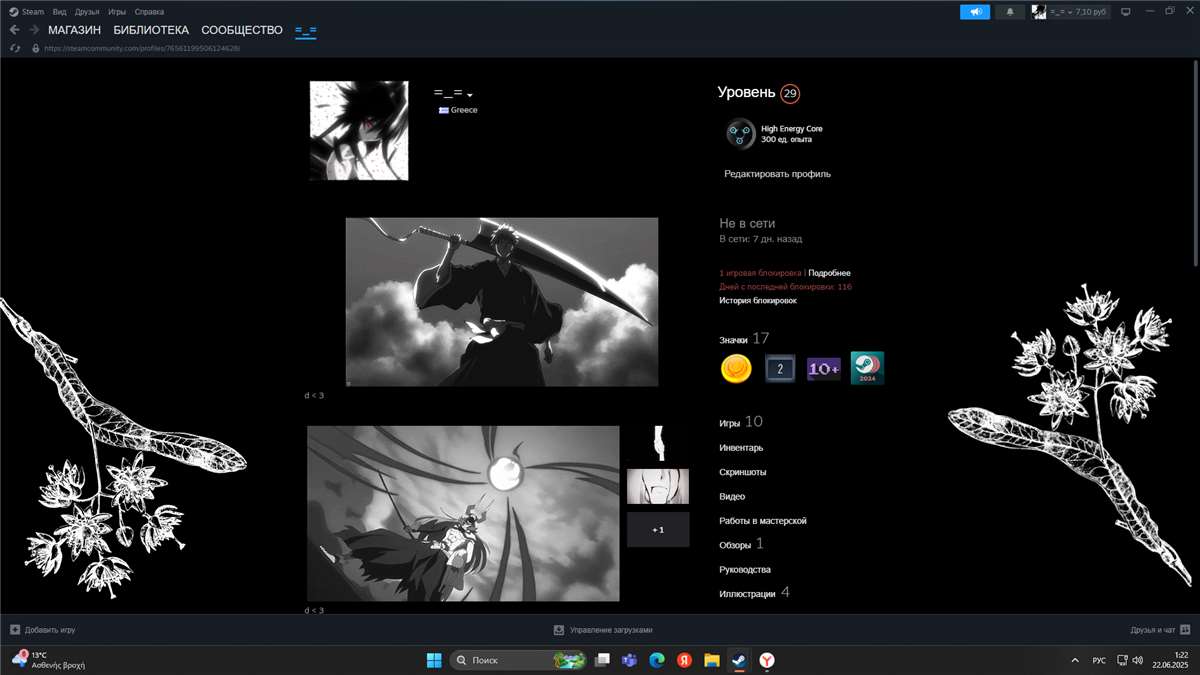
Task: Open the friends chat icon at bottom right
Action: (x=1185, y=630)
